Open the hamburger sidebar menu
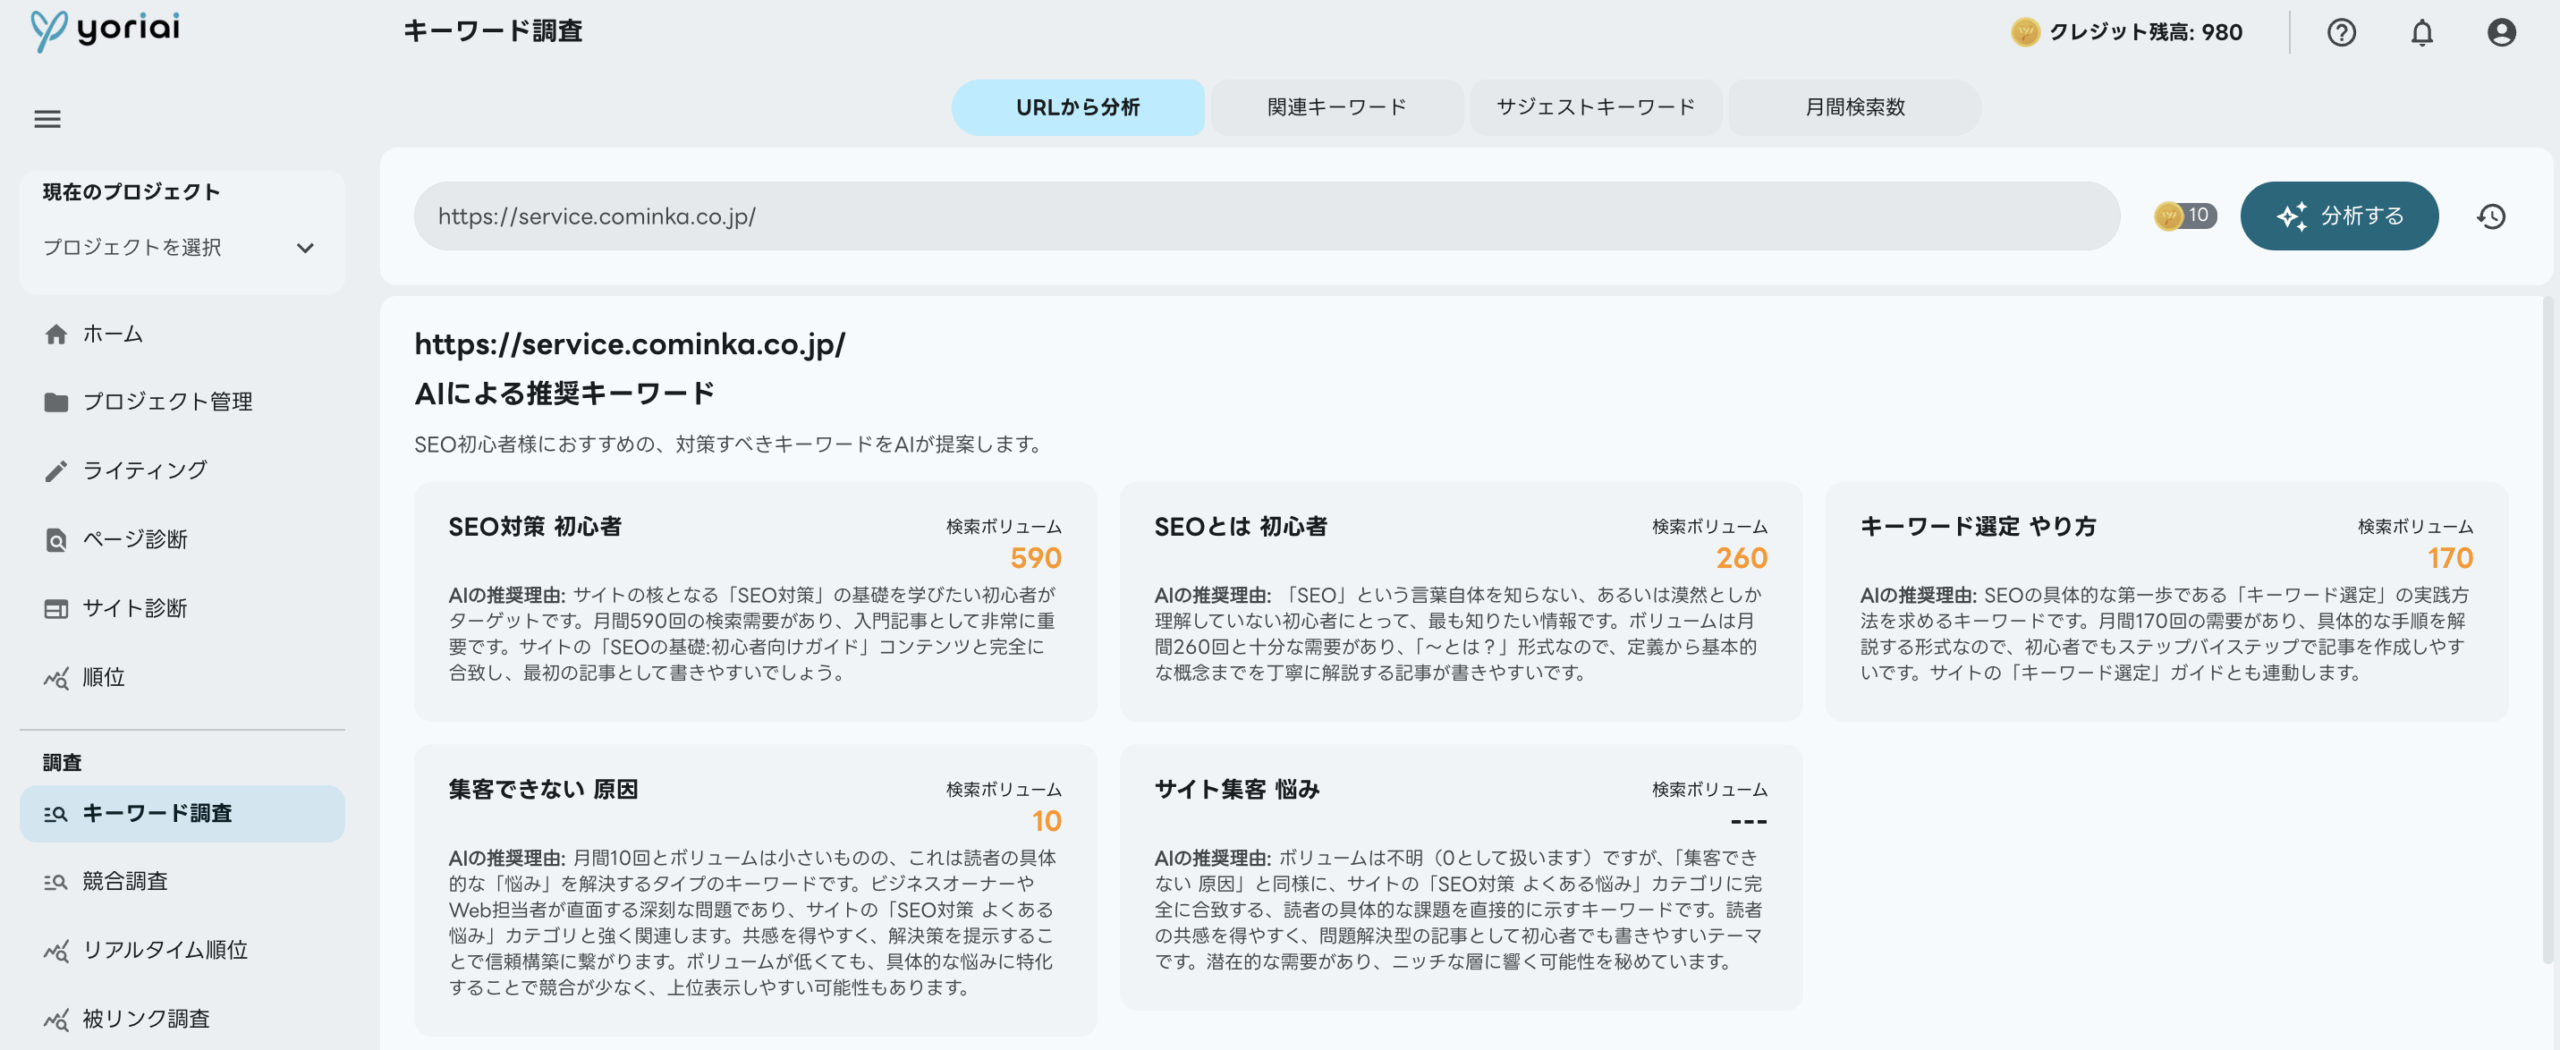2560x1050 pixels. [47, 119]
